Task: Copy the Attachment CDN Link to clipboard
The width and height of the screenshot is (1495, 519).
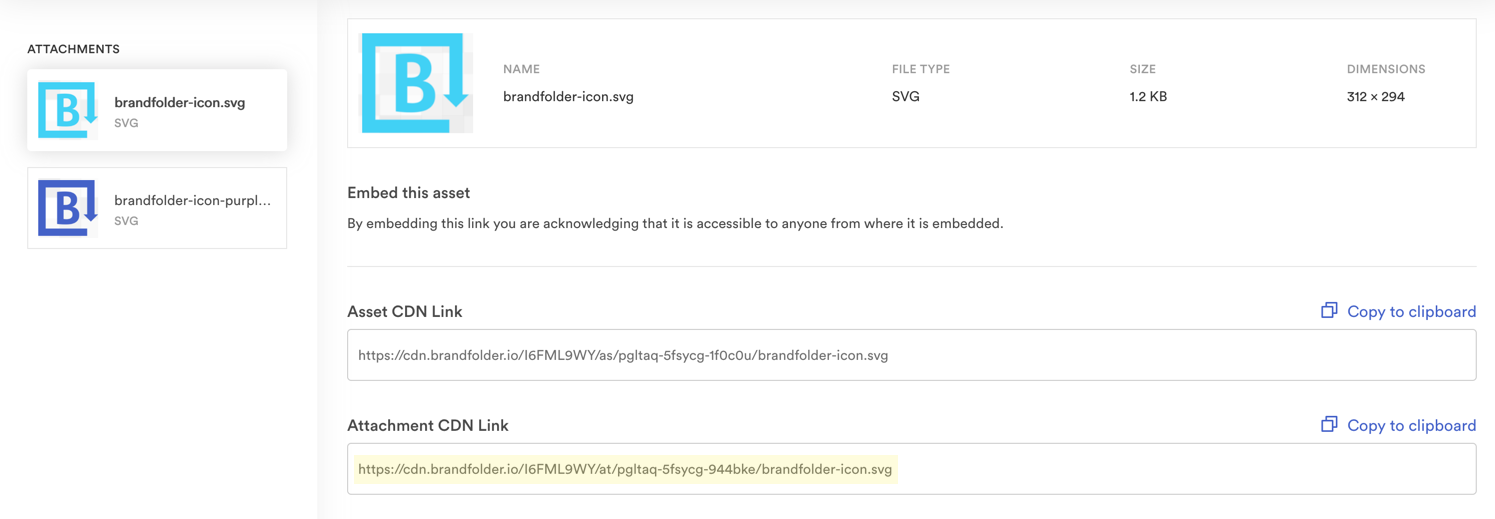Action: tap(1398, 425)
